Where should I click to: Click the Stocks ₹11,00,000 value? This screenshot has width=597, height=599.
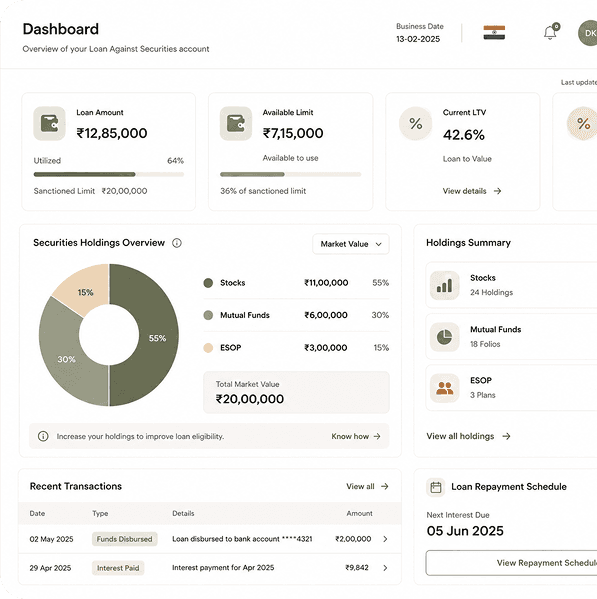pyautogui.click(x=326, y=283)
